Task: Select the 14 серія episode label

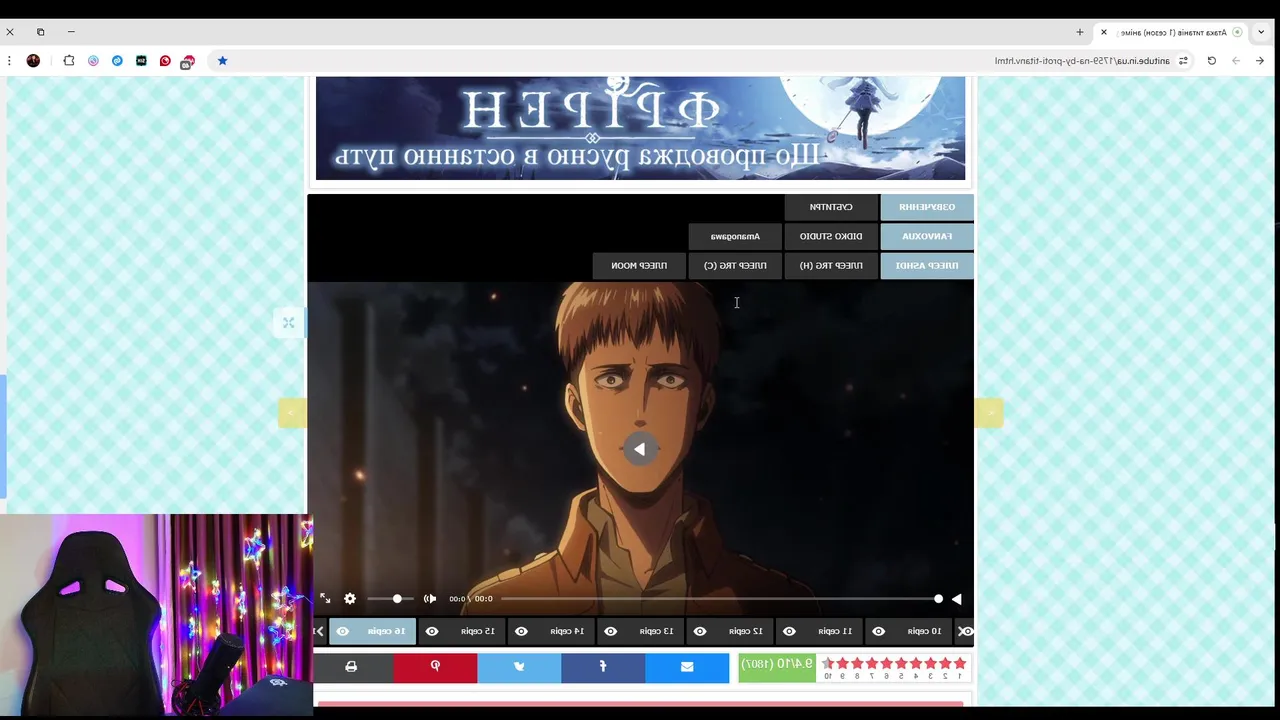Action: (x=567, y=631)
